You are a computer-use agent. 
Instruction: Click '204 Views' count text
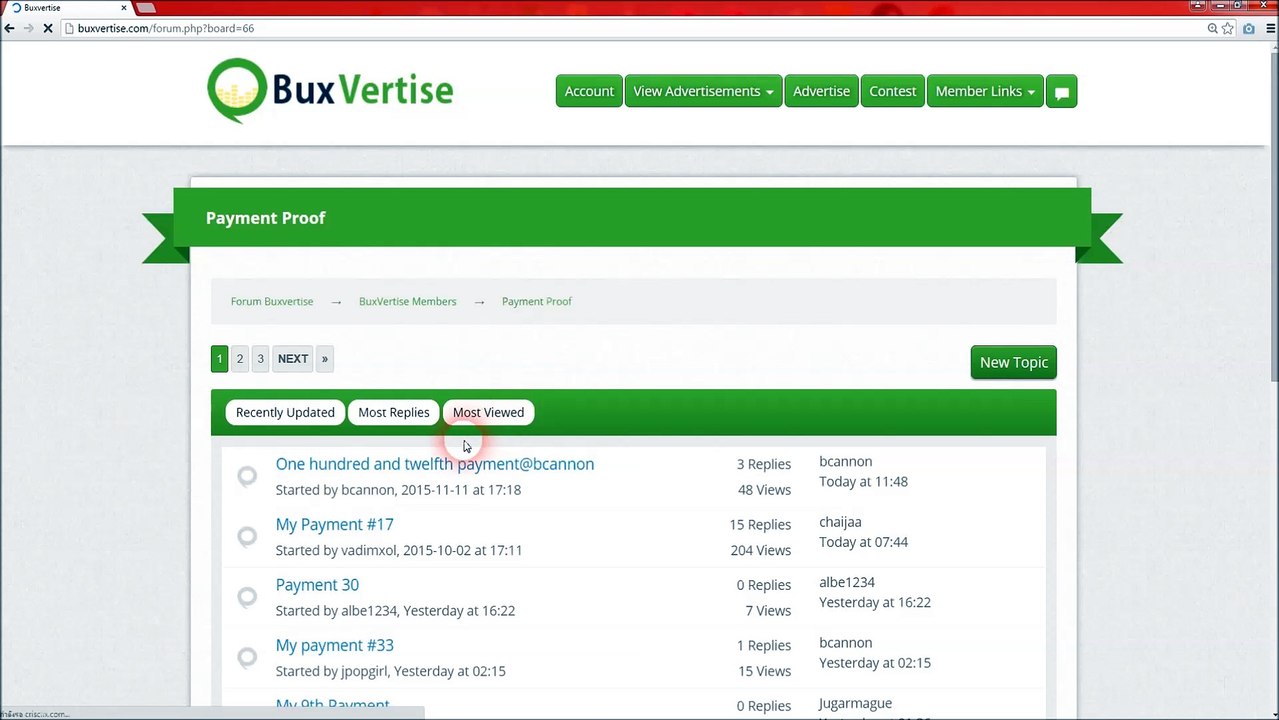(760, 550)
